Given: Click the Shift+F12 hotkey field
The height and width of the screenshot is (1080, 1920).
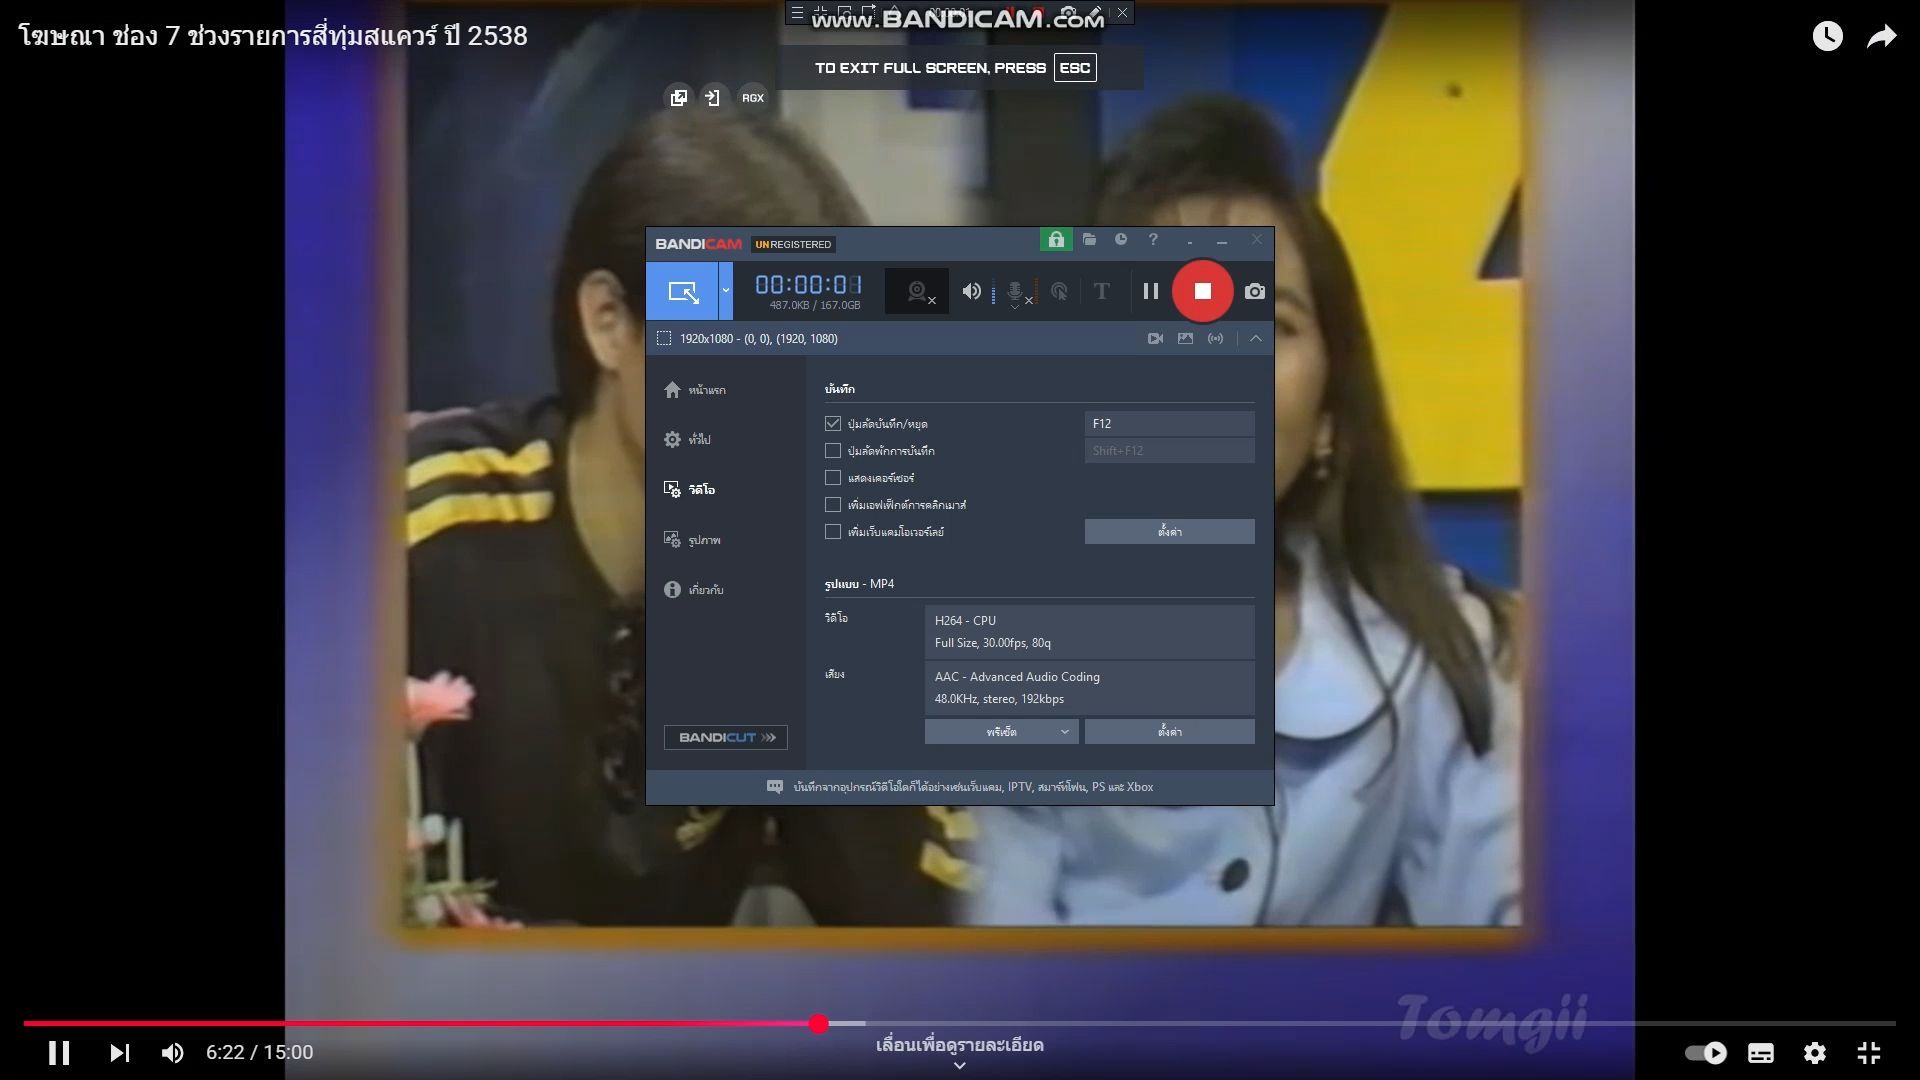Looking at the screenshot, I should point(1169,451).
